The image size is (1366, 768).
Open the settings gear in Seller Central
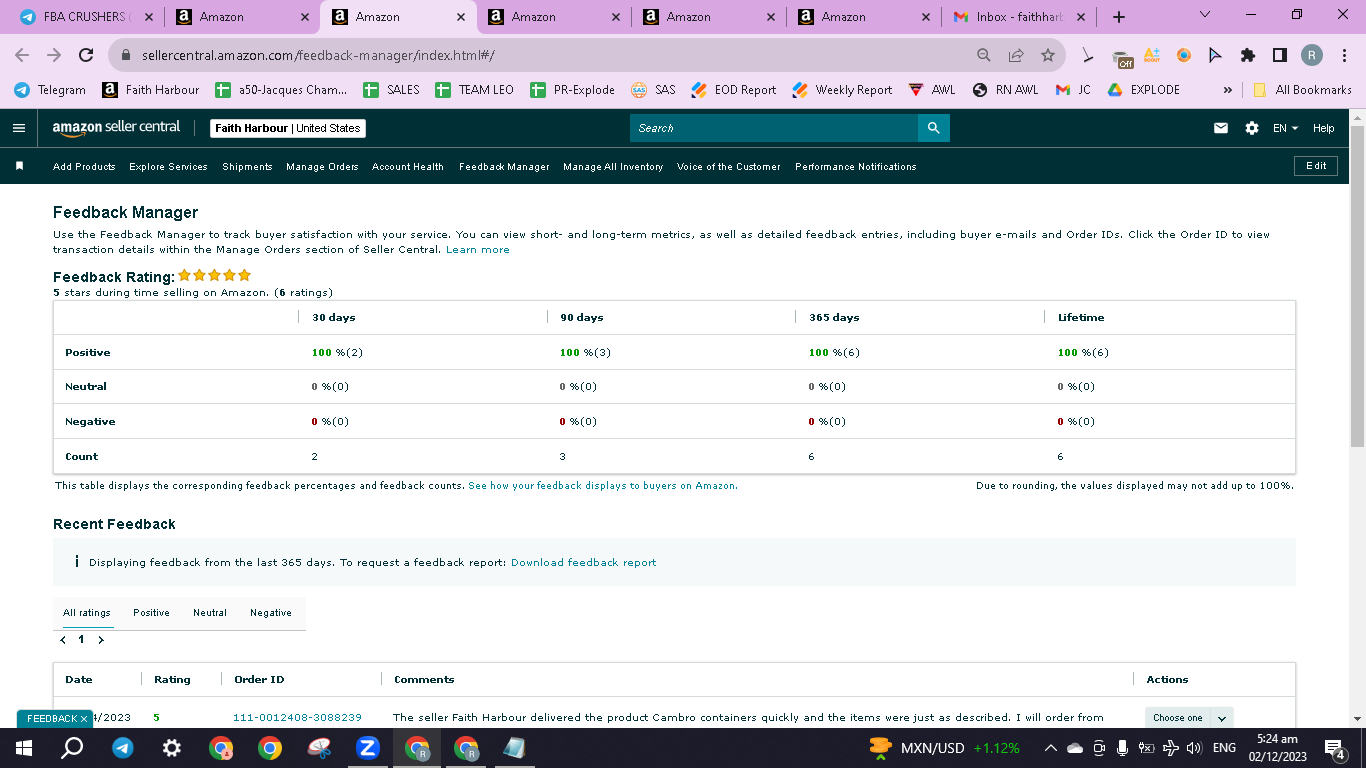pos(1252,128)
